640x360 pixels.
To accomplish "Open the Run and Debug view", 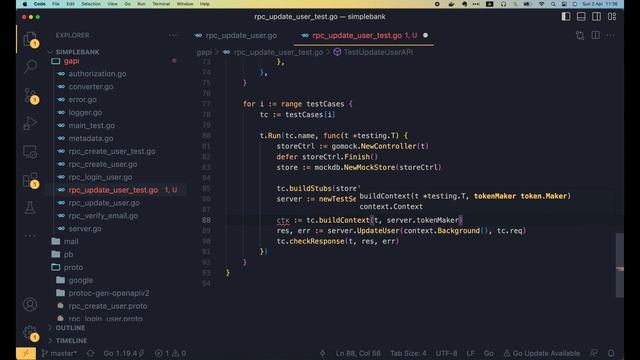I will 30,123.
